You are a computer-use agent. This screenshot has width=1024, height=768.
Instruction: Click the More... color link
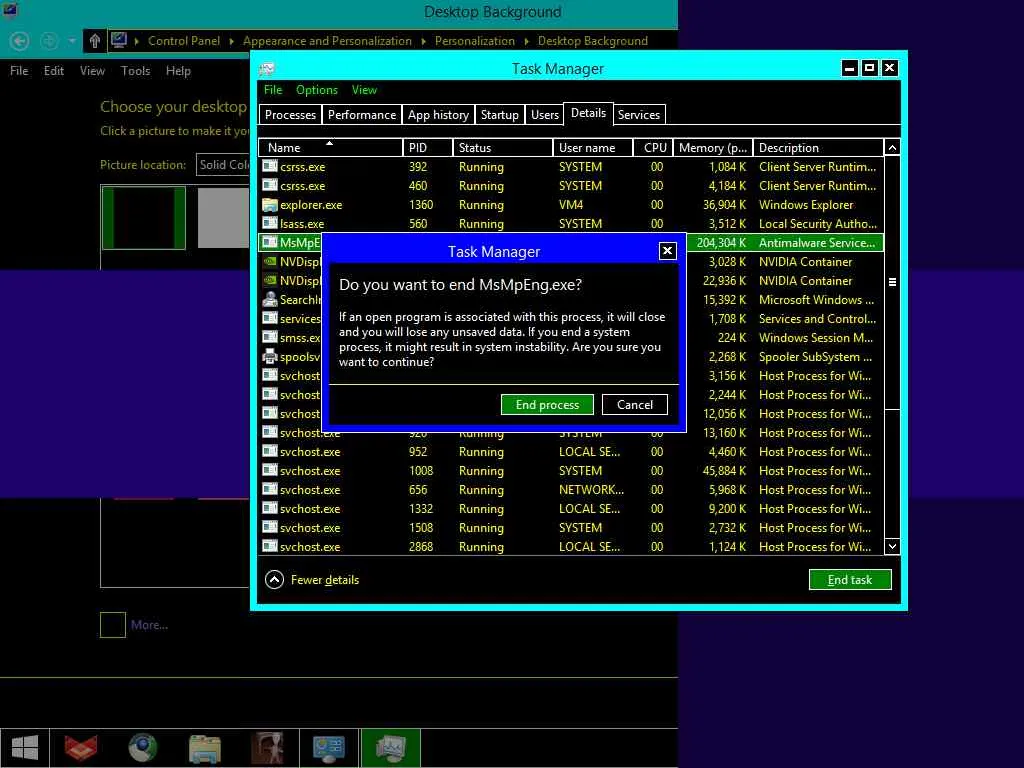150,625
